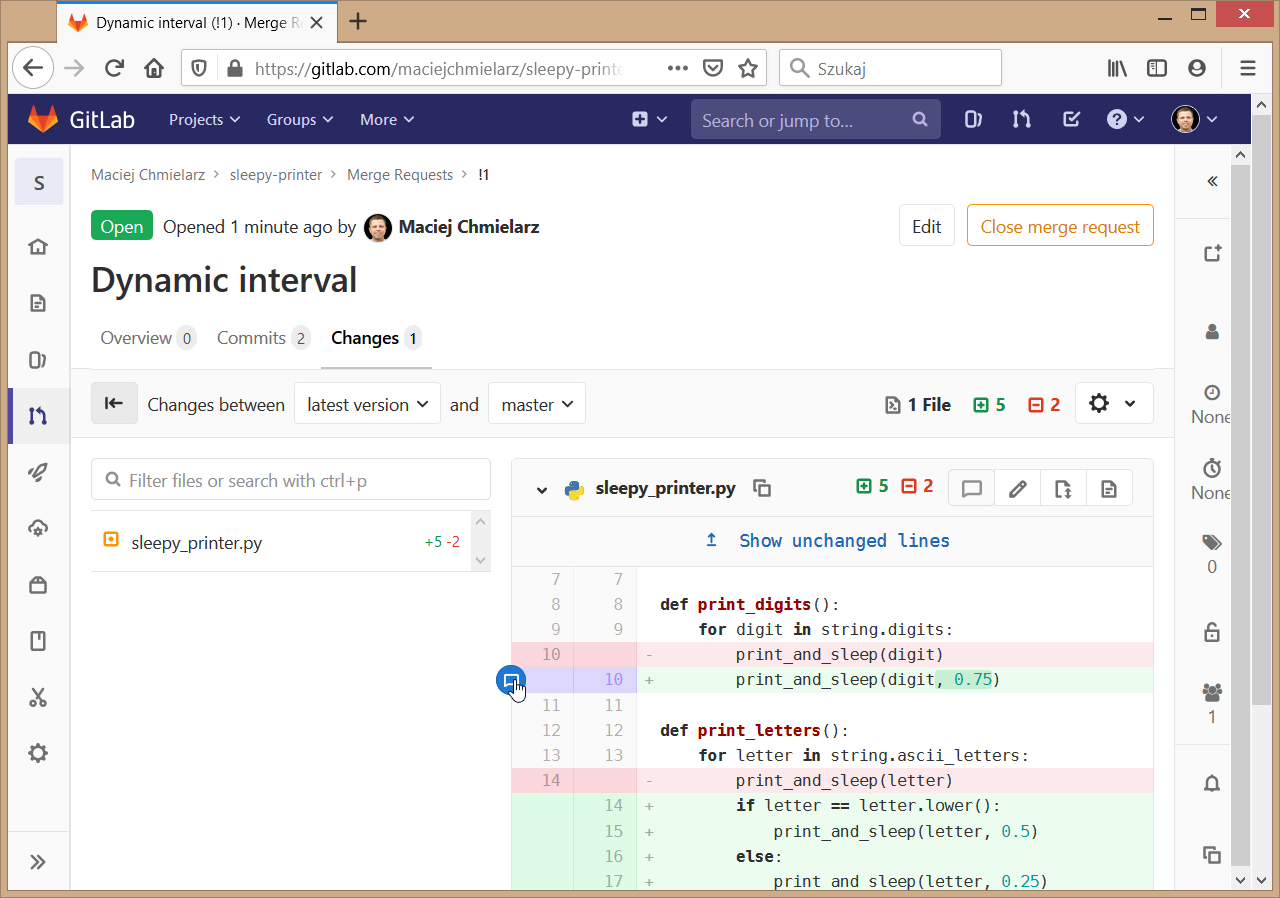Click Show unchanged lines link
This screenshot has height=898, width=1280.
pyautogui.click(x=843, y=541)
